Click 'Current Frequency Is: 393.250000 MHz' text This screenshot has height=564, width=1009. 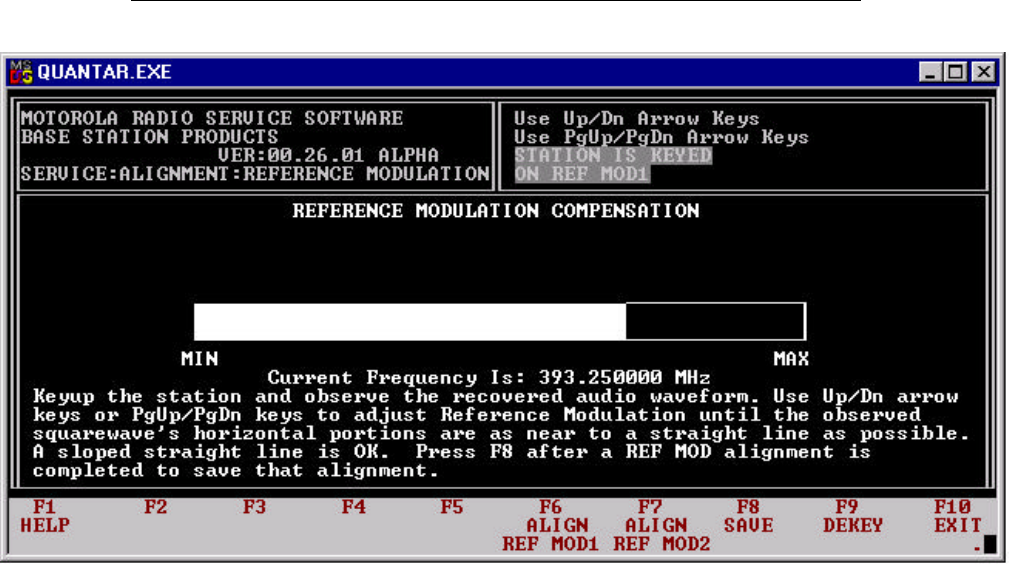click(489, 377)
